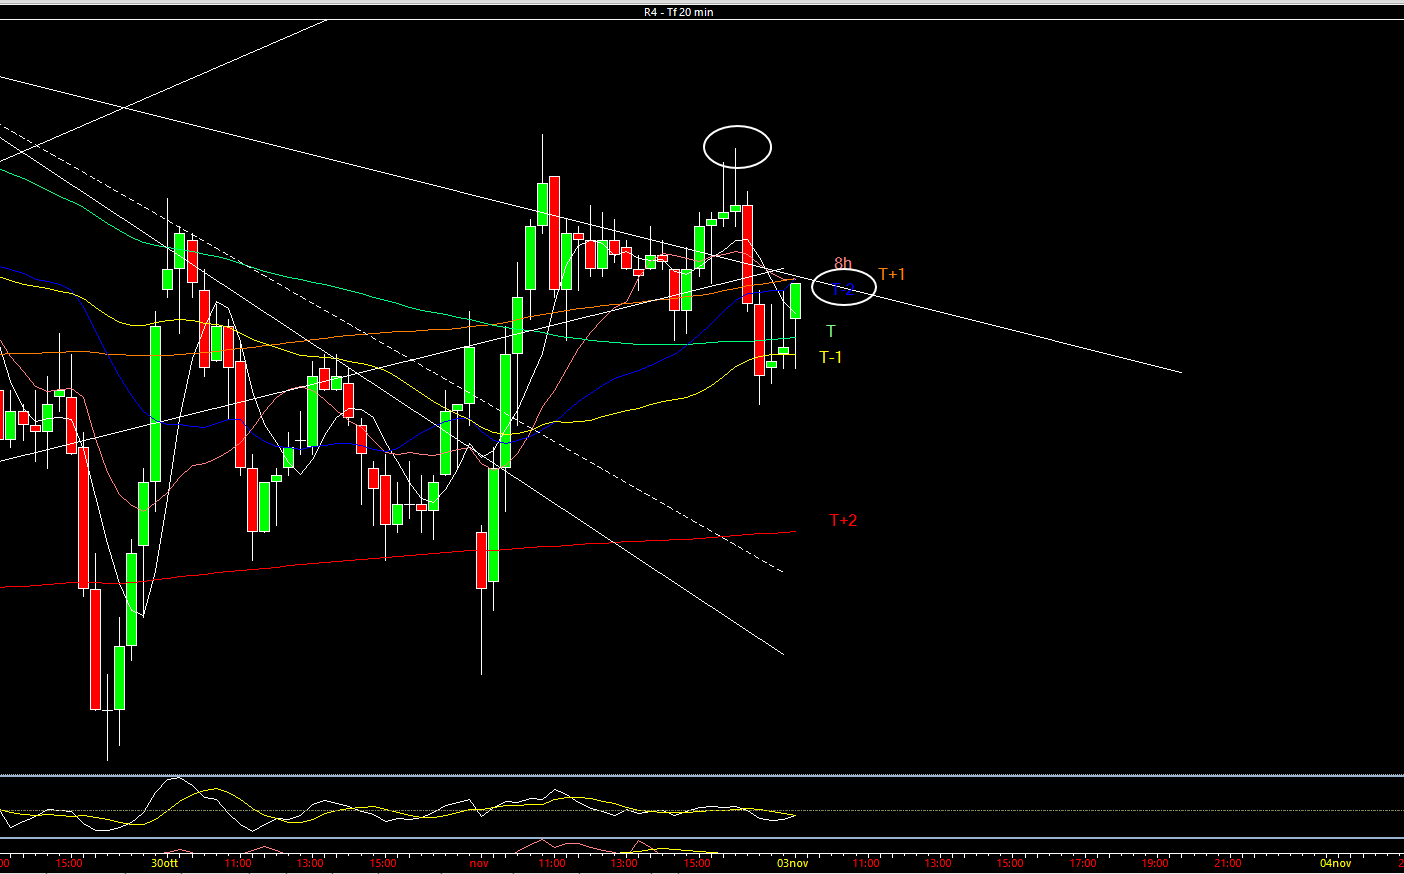Click the 'R4 - Tf 20 min' chart title
Image resolution: width=1404 pixels, height=874 pixels.
pos(678,12)
